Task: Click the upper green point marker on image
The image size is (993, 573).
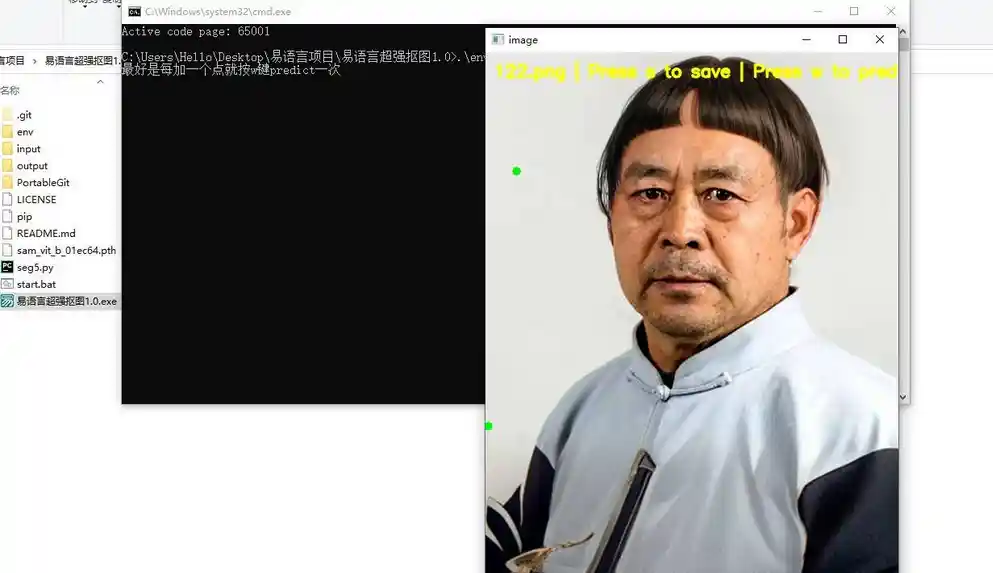Action: [x=516, y=171]
